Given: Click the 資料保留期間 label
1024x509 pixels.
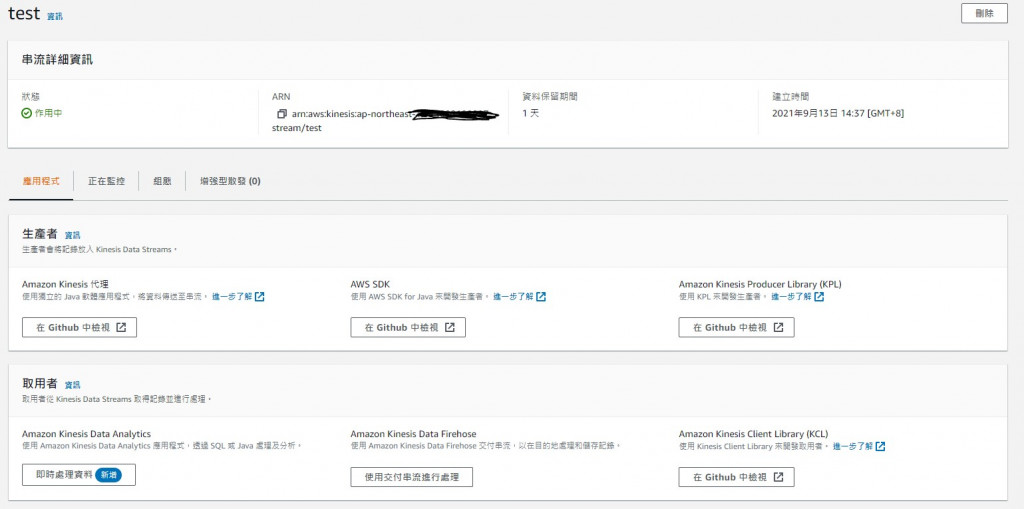Looking at the screenshot, I should pos(550,97).
